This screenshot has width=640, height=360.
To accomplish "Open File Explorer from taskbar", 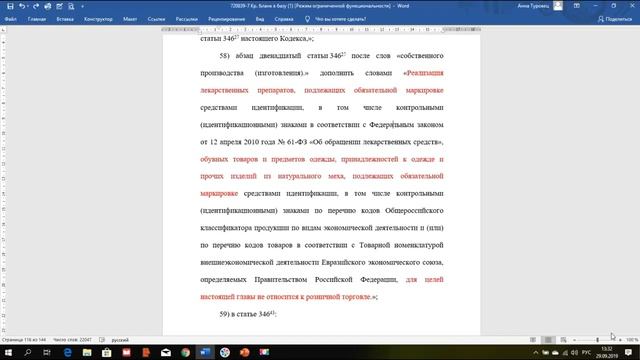I will (87, 352).
